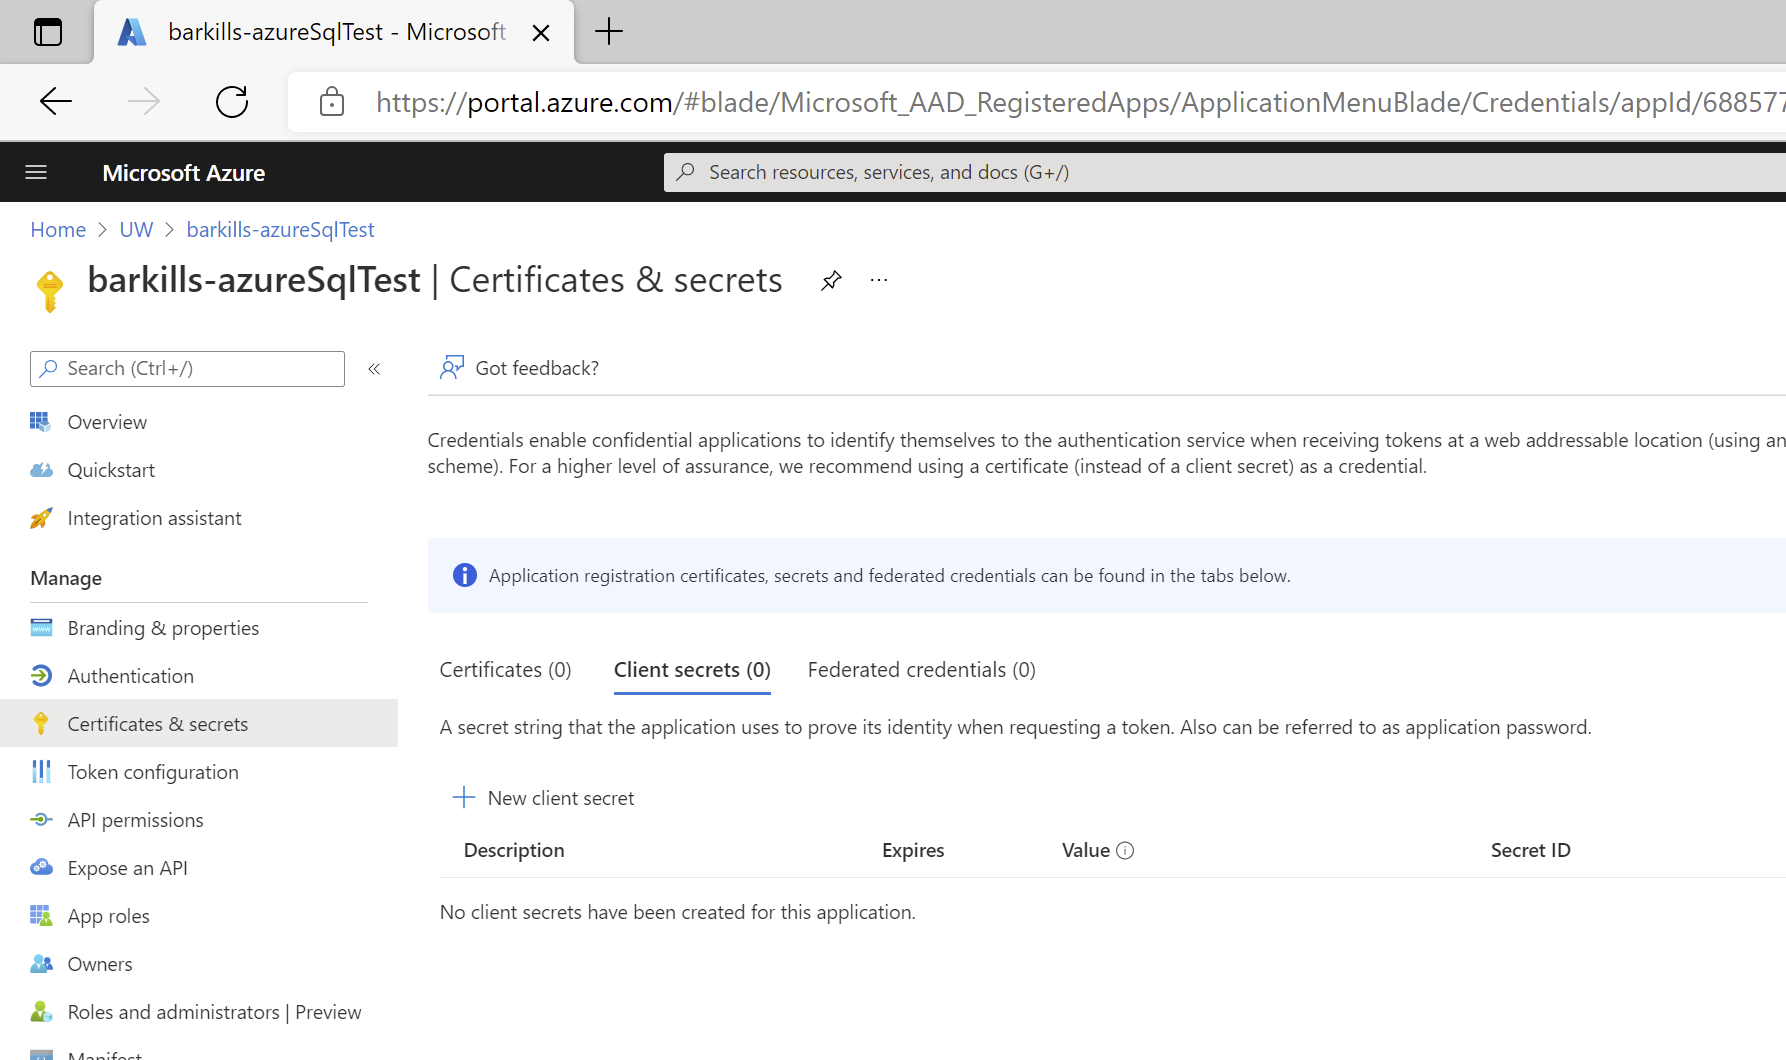Click the info icon next to Value column
The width and height of the screenshot is (1786, 1060).
click(x=1125, y=850)
